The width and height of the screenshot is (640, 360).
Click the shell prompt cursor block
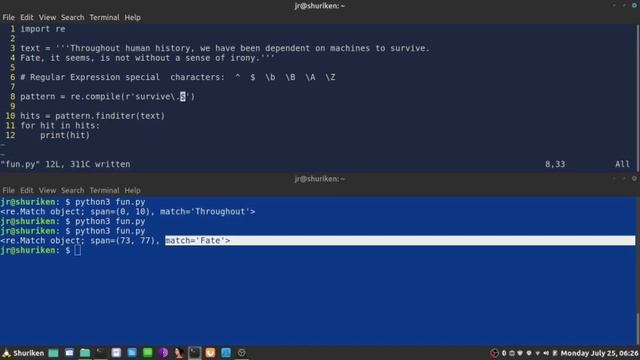point(78,250)
